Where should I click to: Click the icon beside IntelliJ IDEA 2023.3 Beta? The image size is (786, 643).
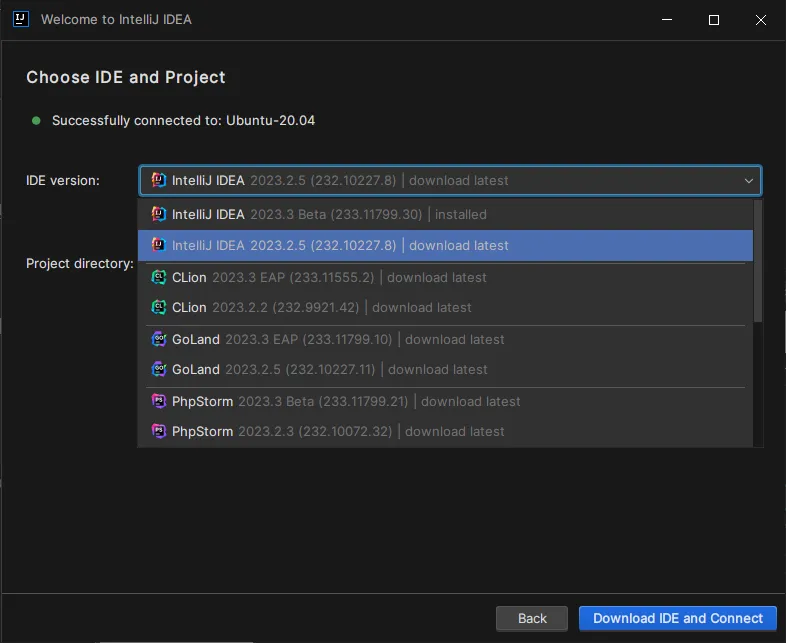158,214
